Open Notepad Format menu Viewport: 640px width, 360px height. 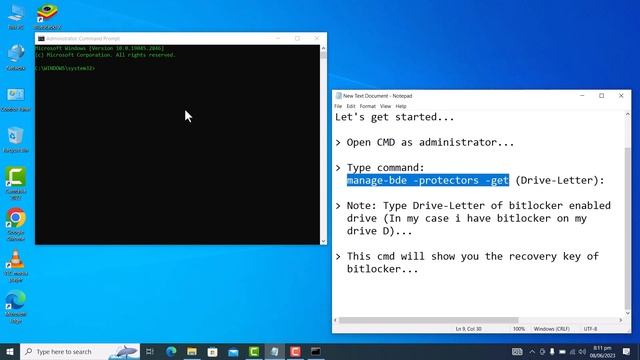367,106
